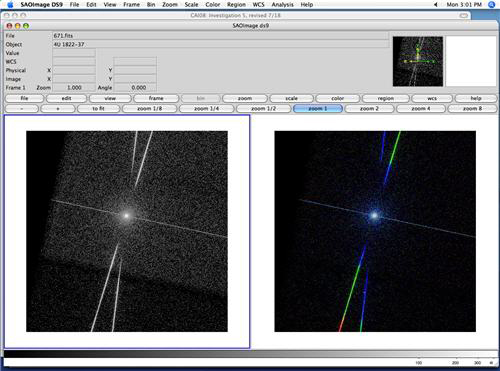Click the background window toolbar toggle pill

464,15
